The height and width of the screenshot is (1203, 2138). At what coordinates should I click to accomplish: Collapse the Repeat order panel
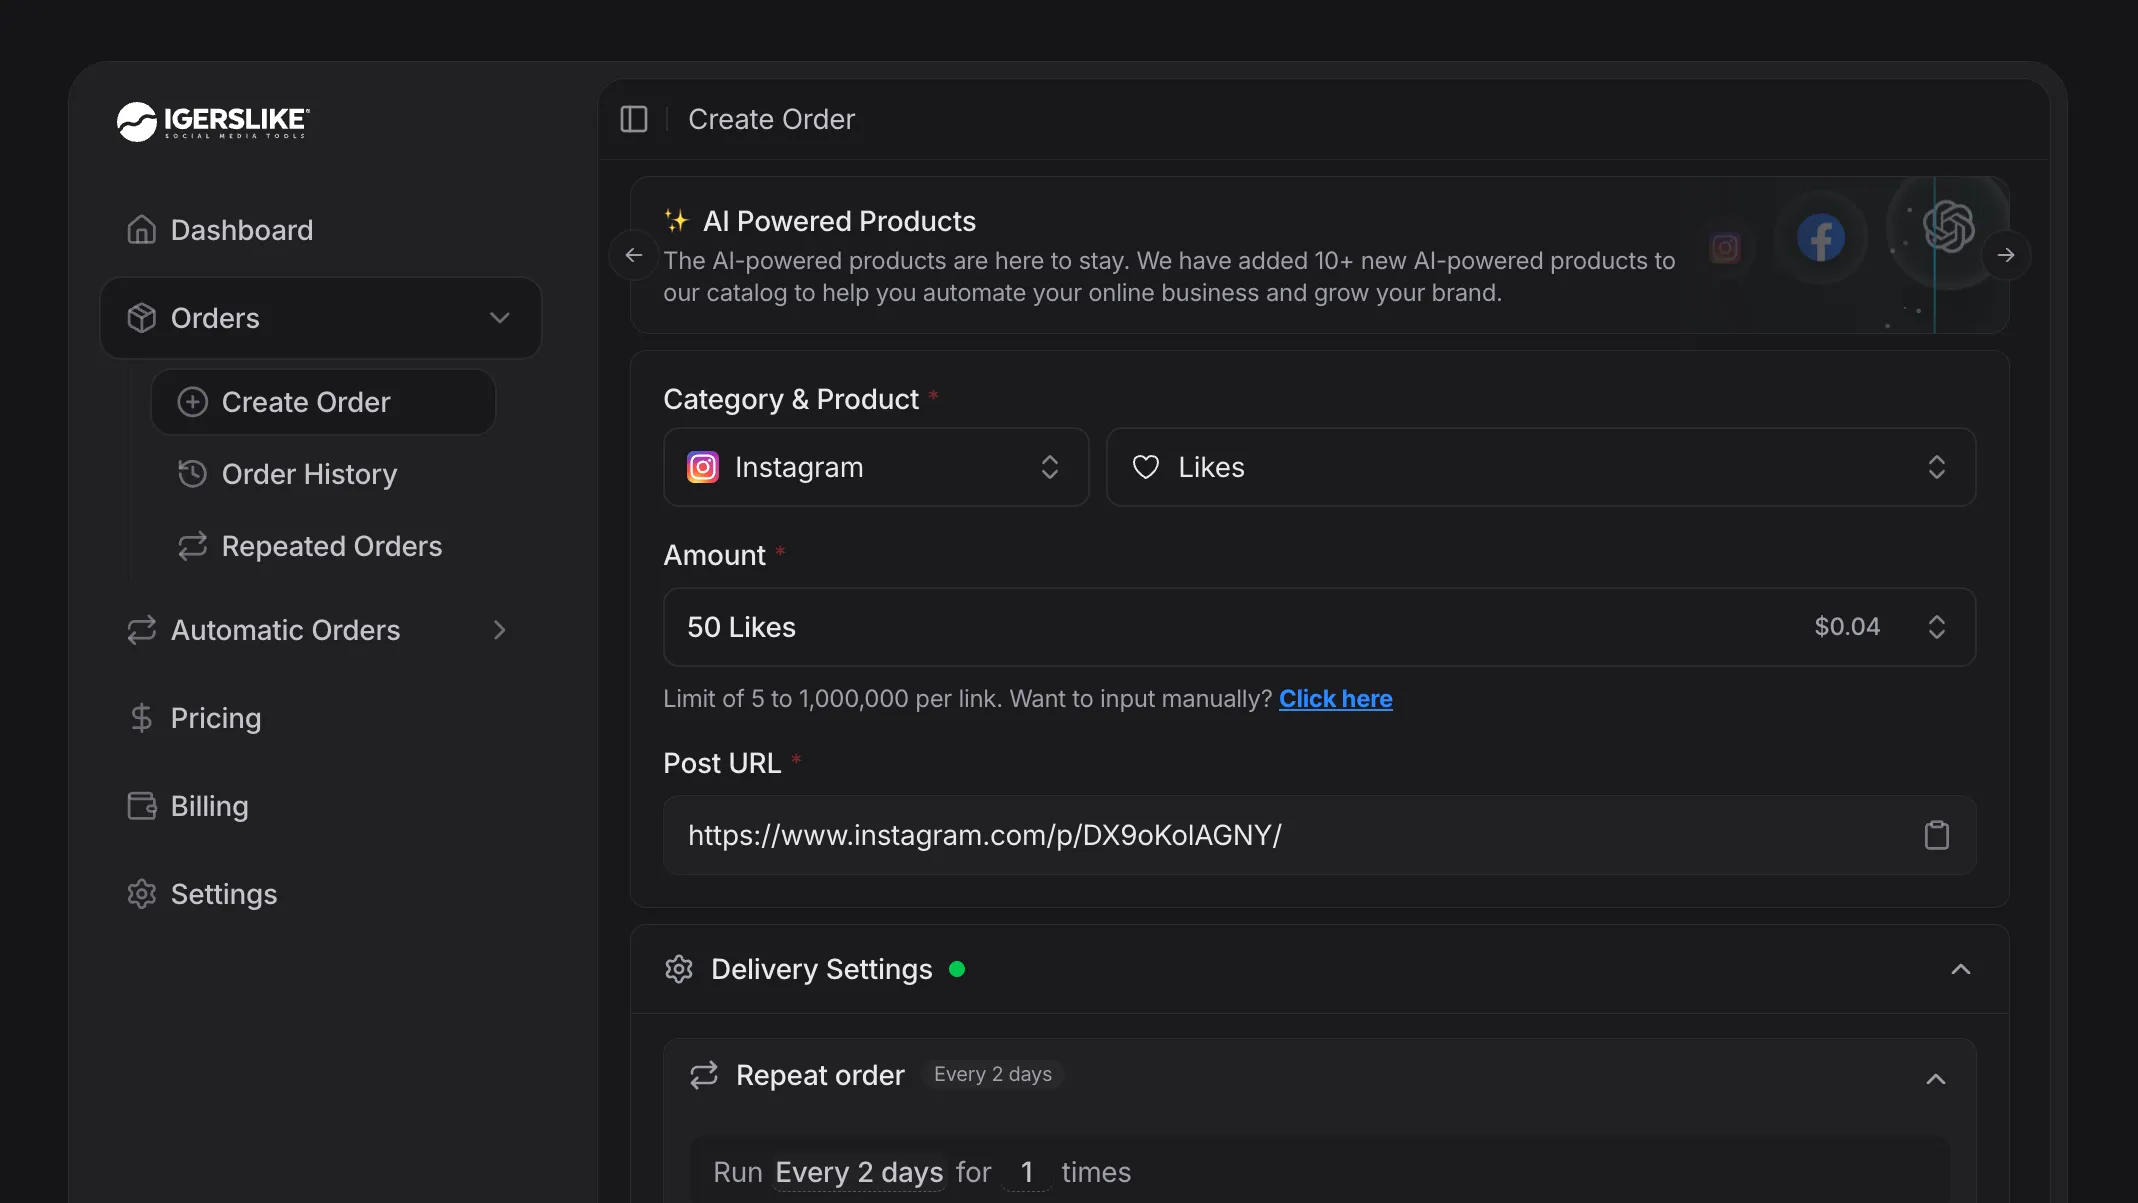[1936, 1079]
